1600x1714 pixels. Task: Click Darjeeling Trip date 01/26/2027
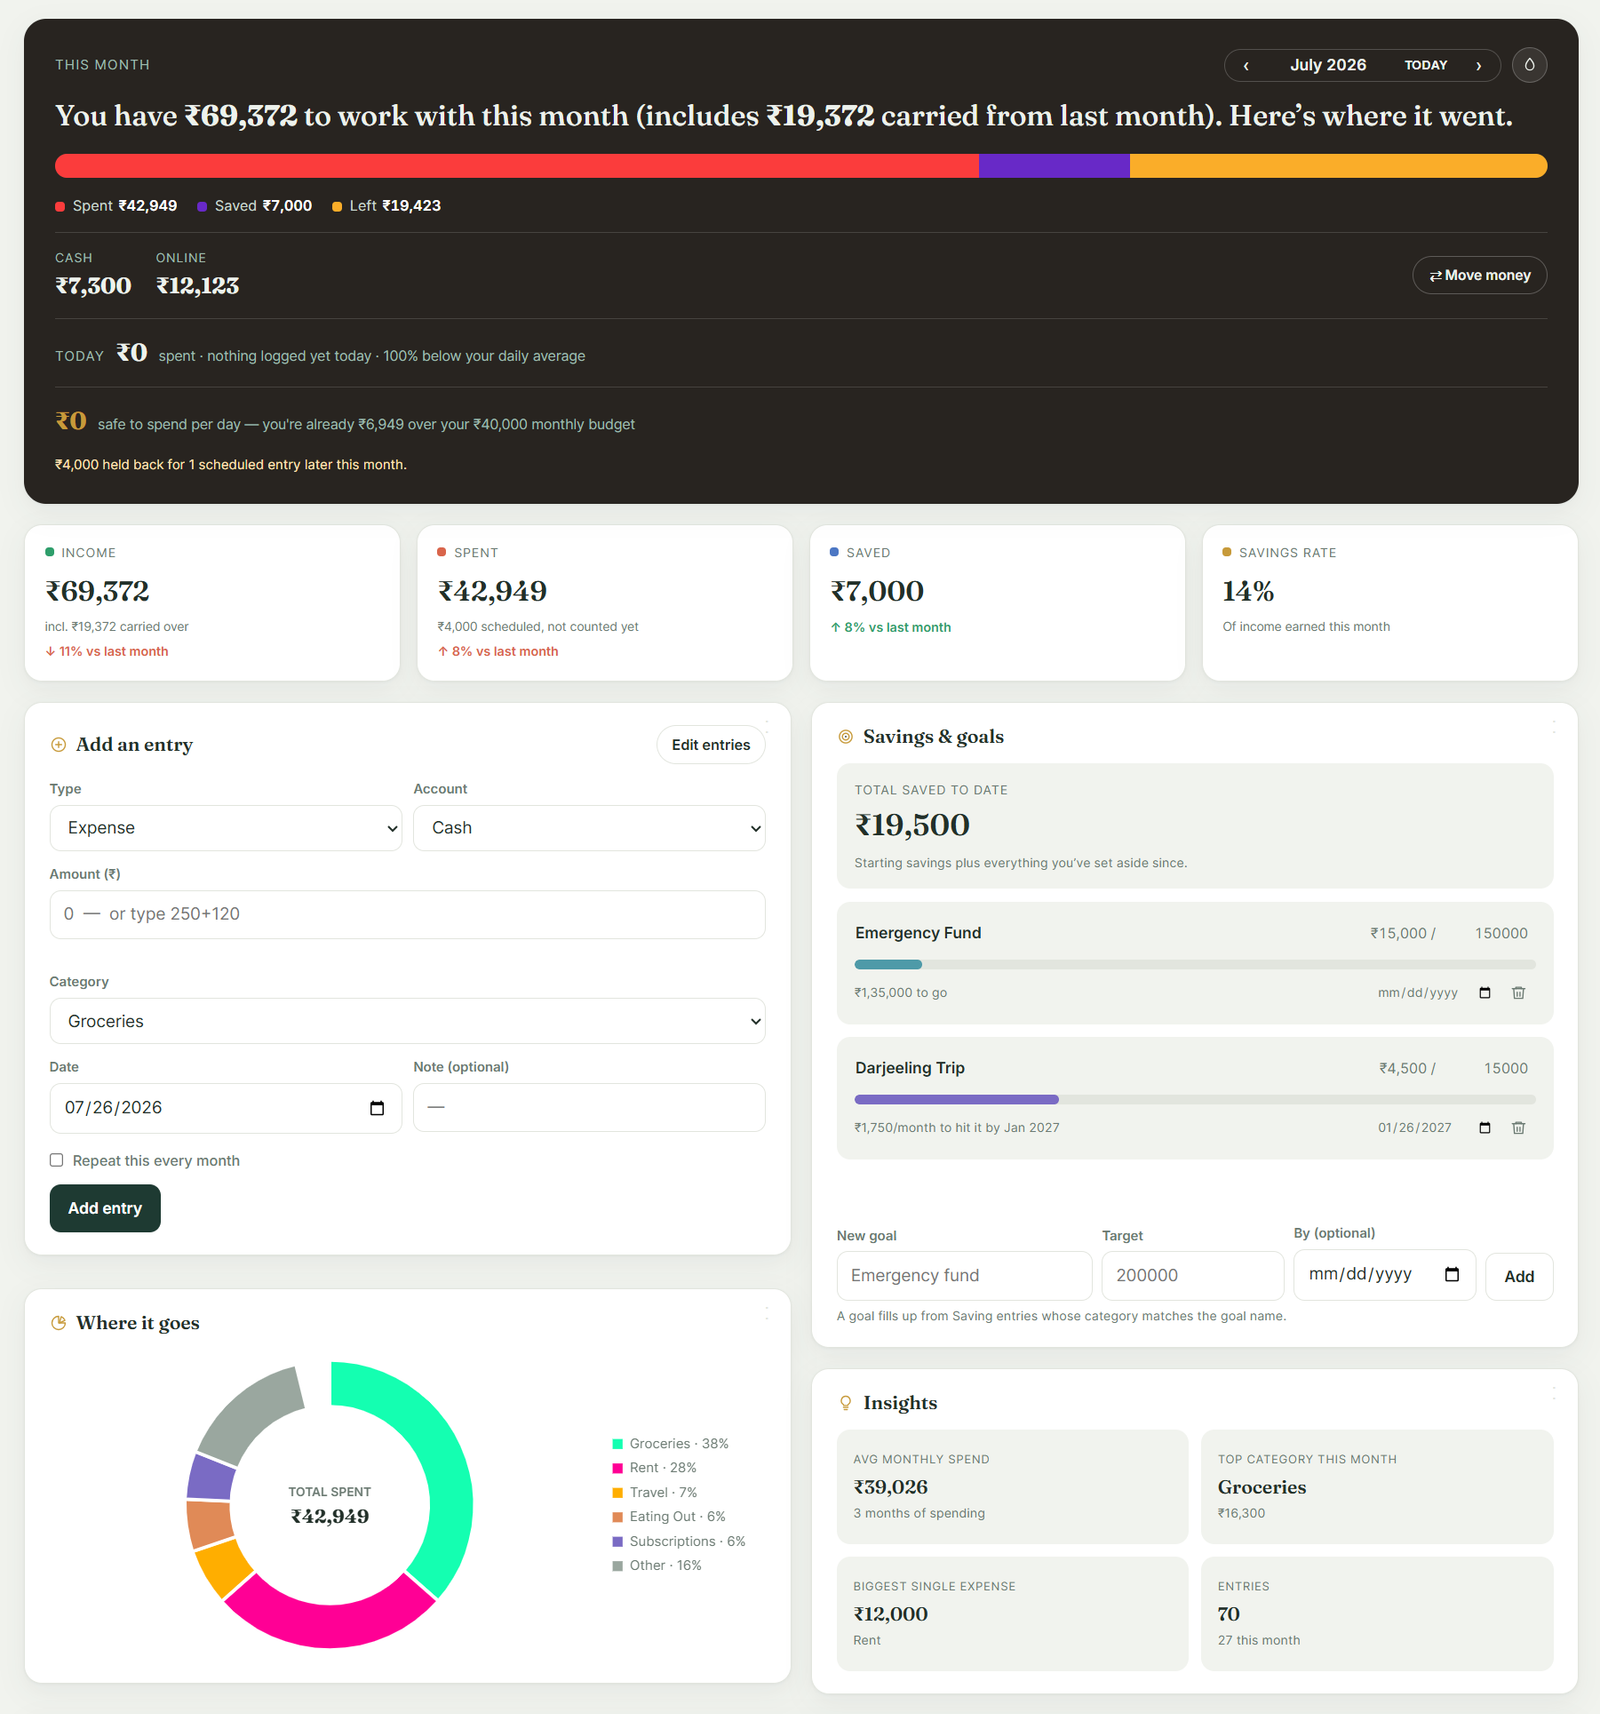point(1415,1128)
